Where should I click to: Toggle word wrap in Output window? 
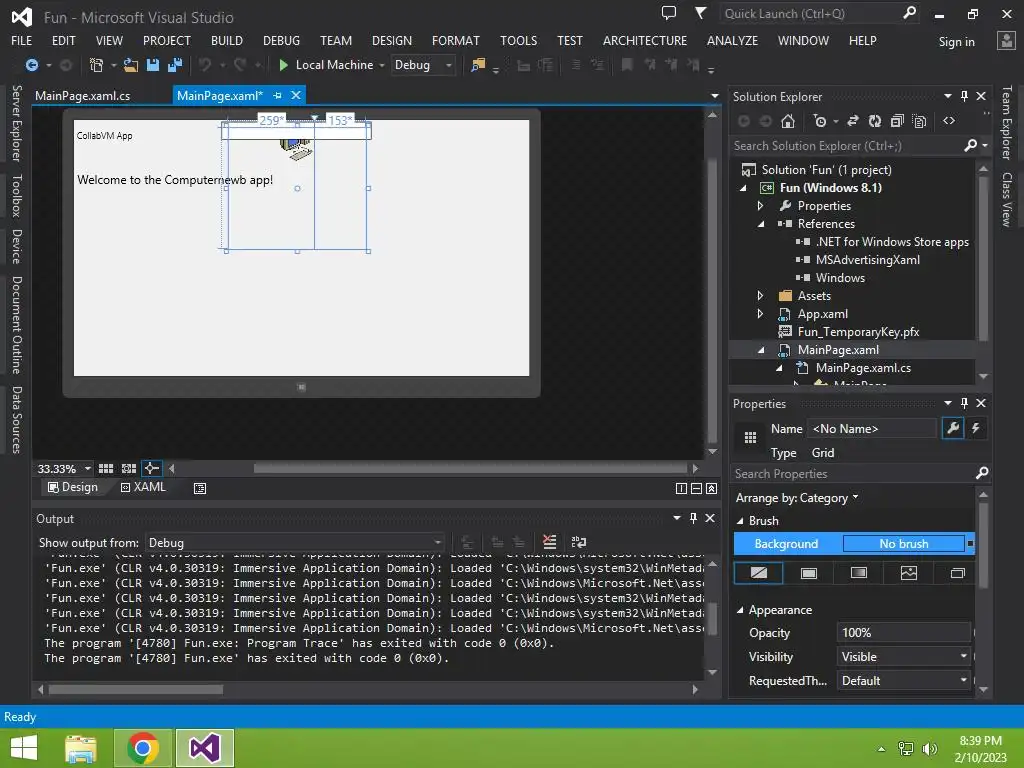coord(579,542)
